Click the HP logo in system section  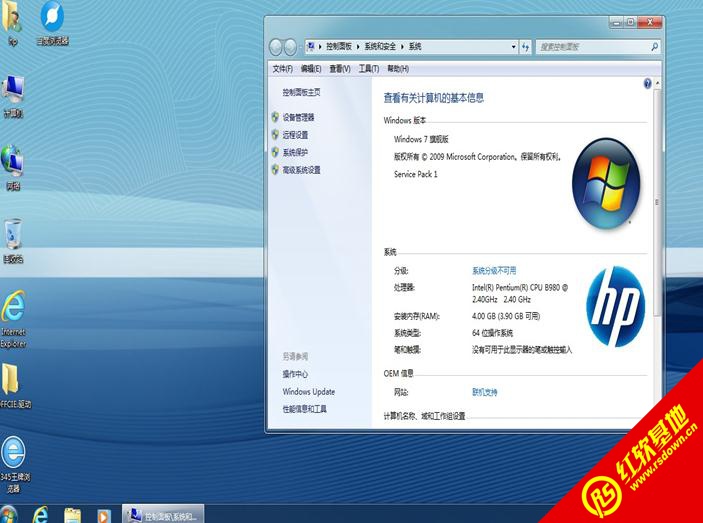616,307
